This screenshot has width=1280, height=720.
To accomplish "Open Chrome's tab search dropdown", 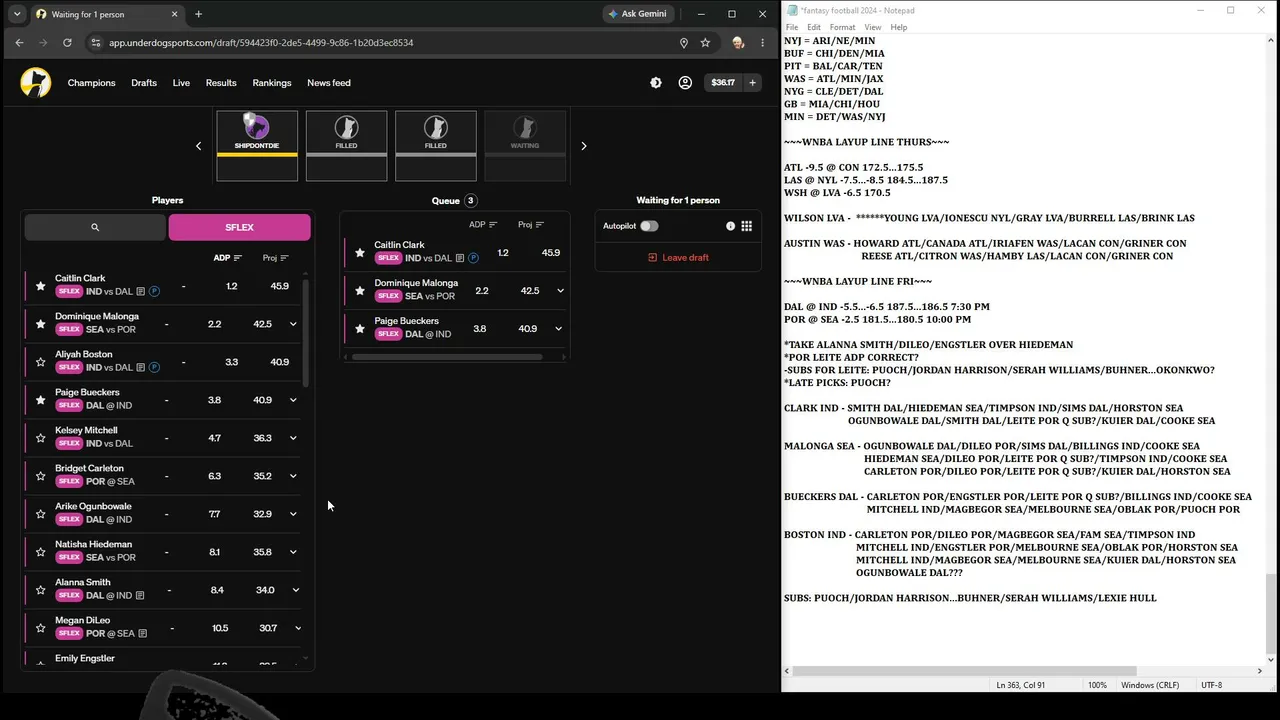I will 17,14.
